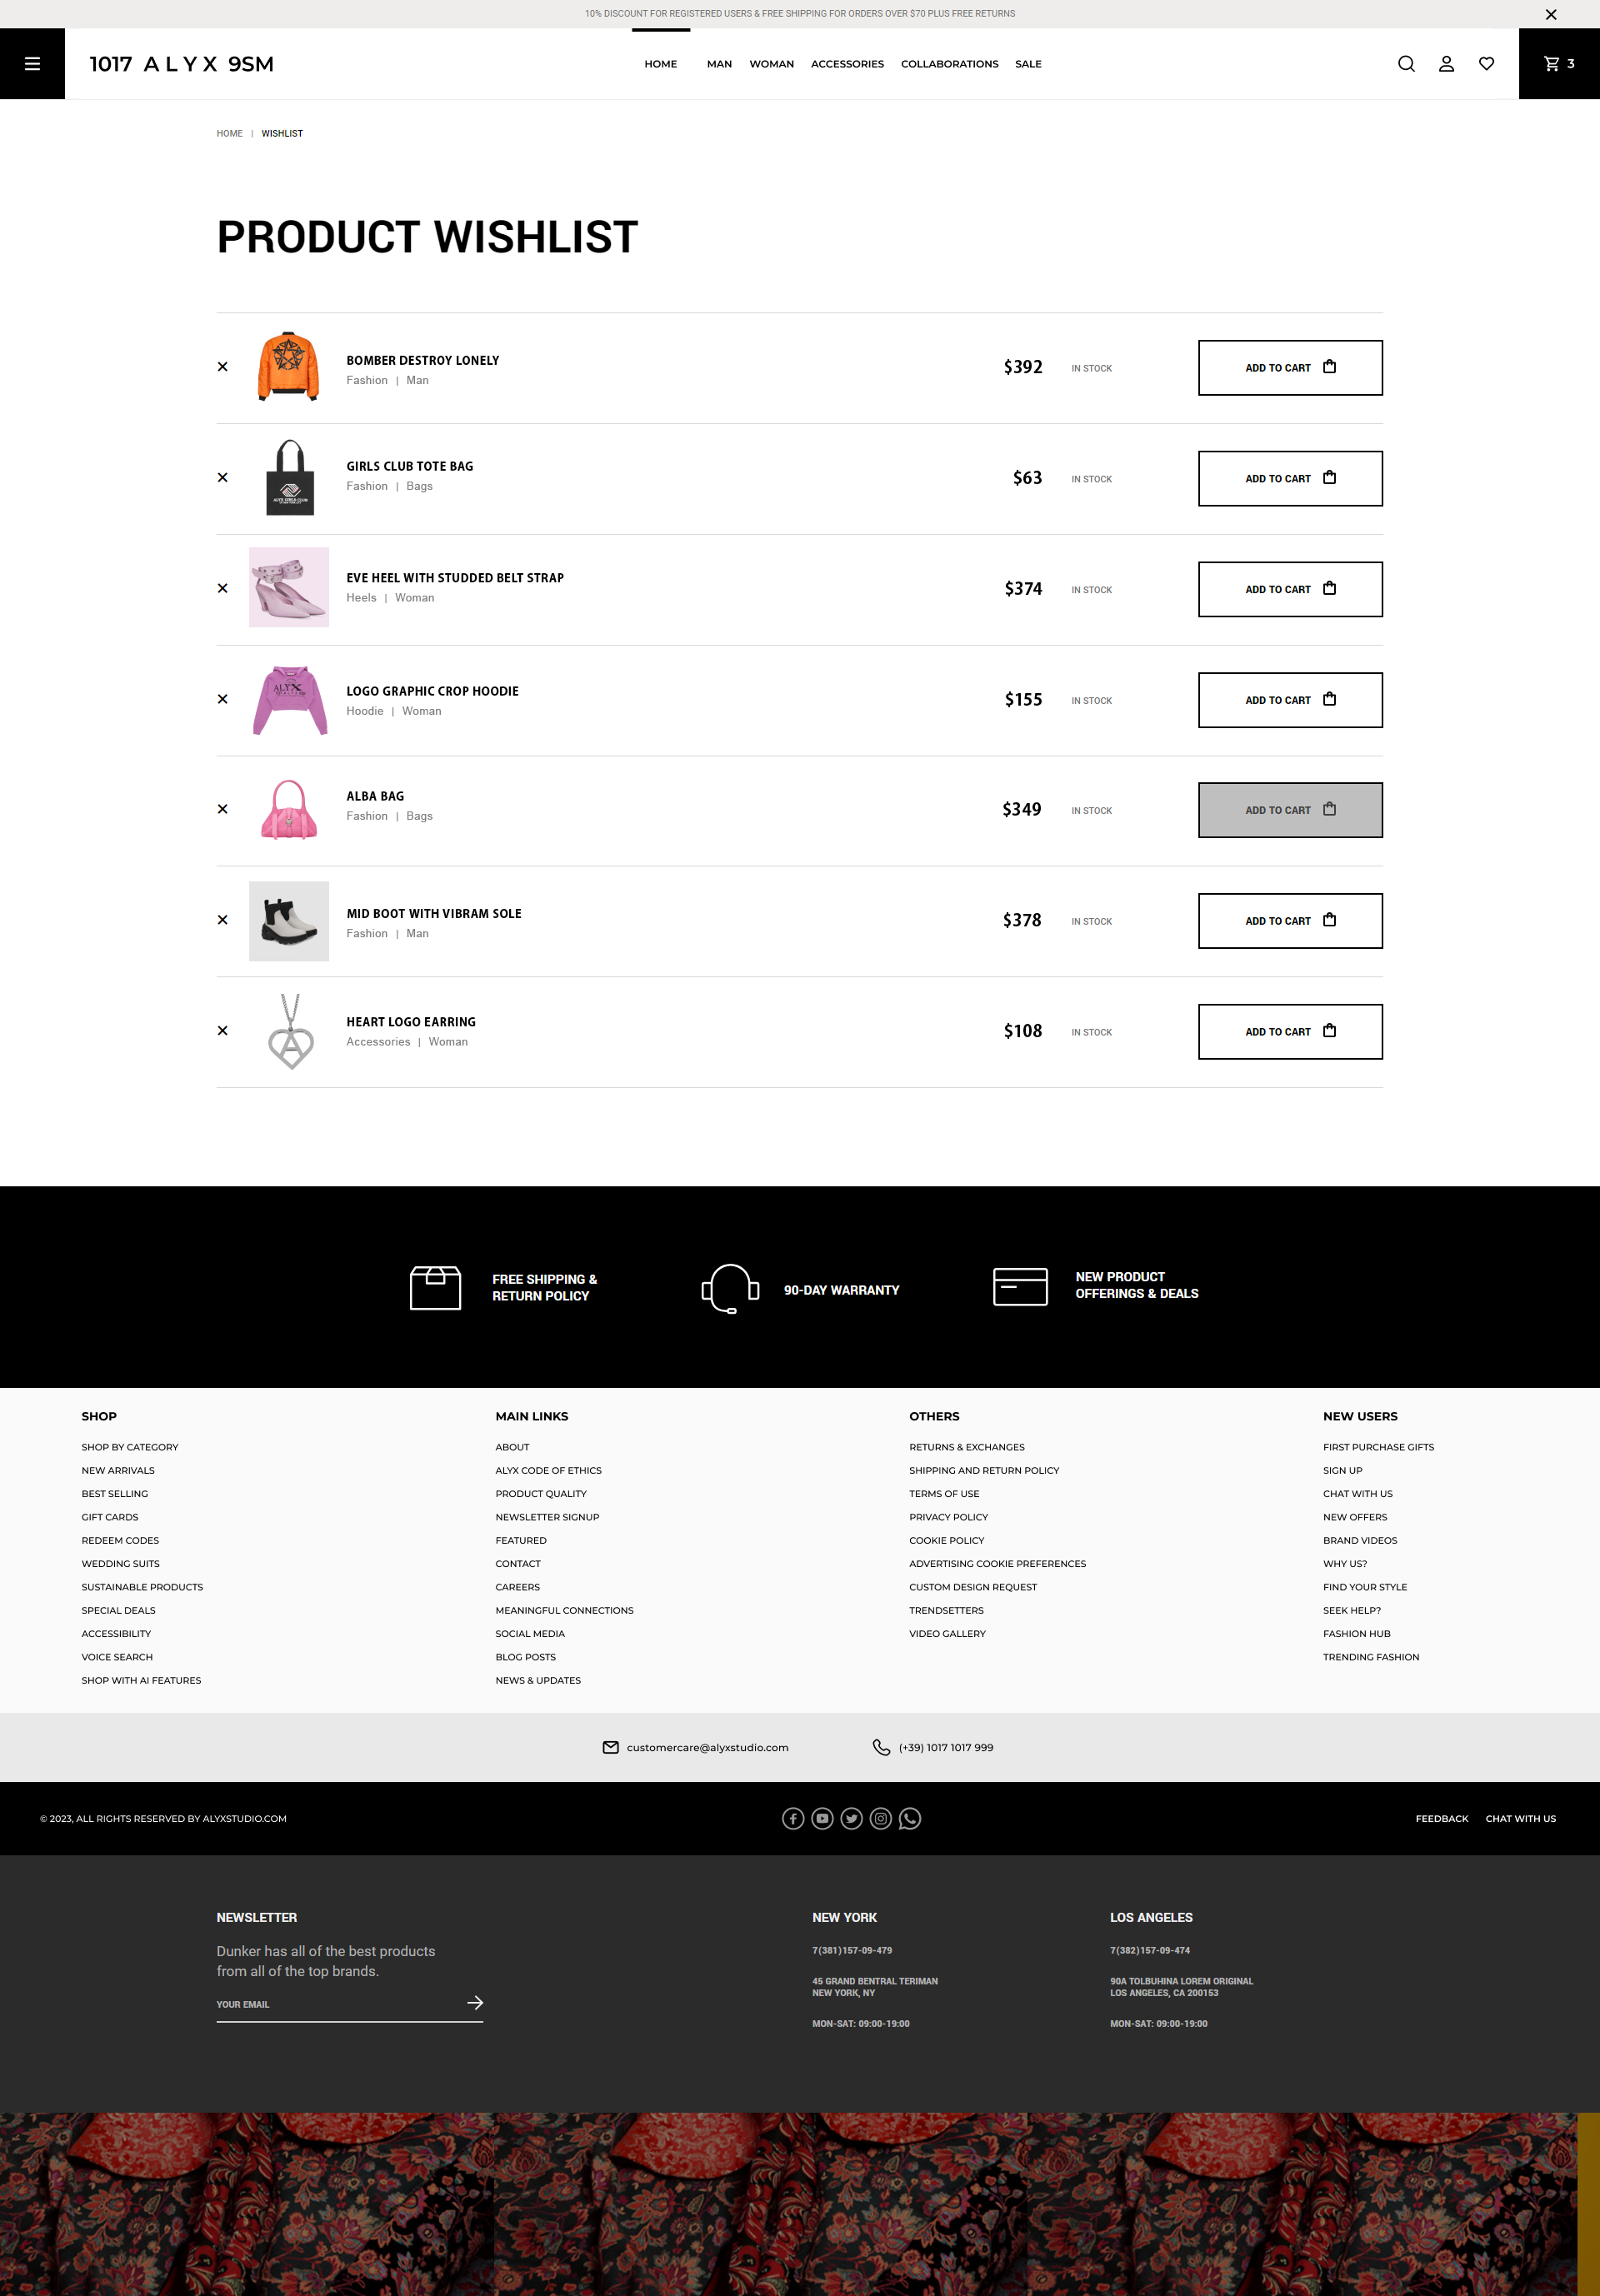
Task: Dismiss the discount announcement banner
Action: tap(1551, 14)
